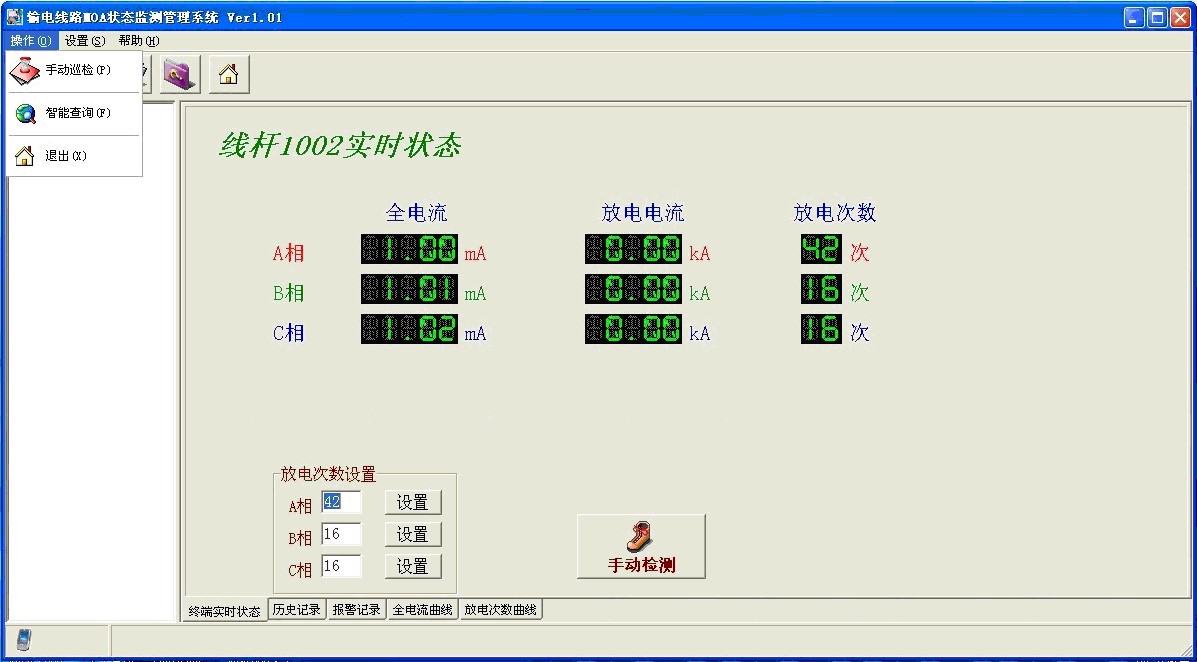The width and height of the screenshot is (1197, 662).
Task: Select 手动巡检 from the open menu
Action: [76, 71]
